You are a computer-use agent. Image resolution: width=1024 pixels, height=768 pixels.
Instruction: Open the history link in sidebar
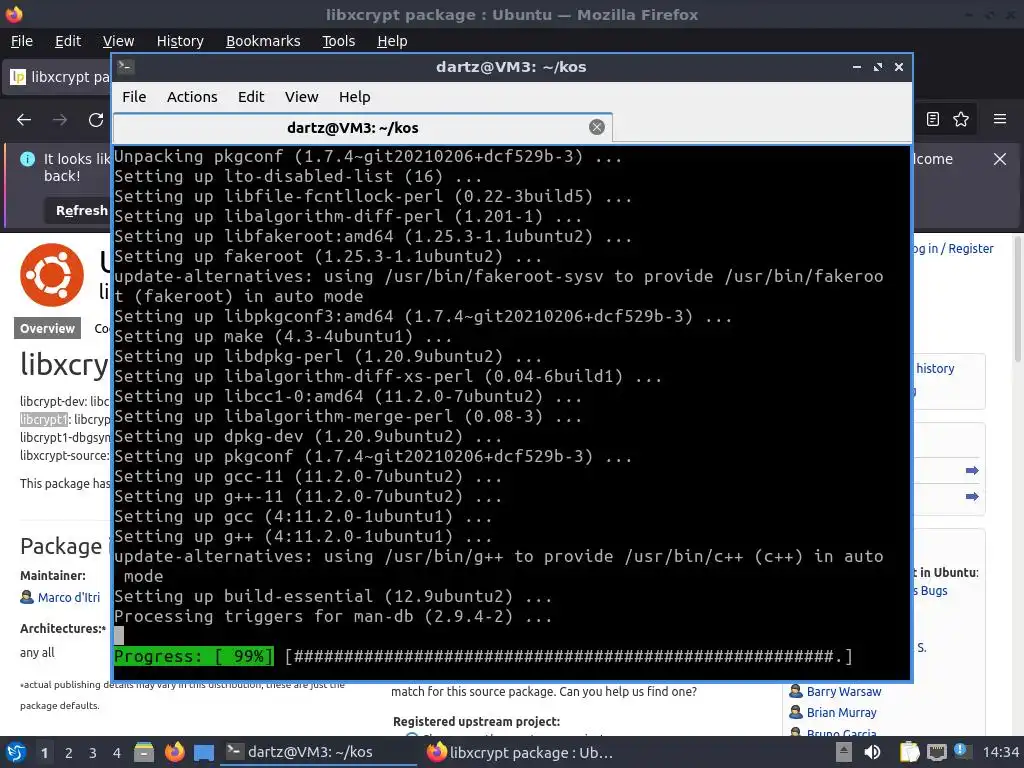click(x=935, y=368)
